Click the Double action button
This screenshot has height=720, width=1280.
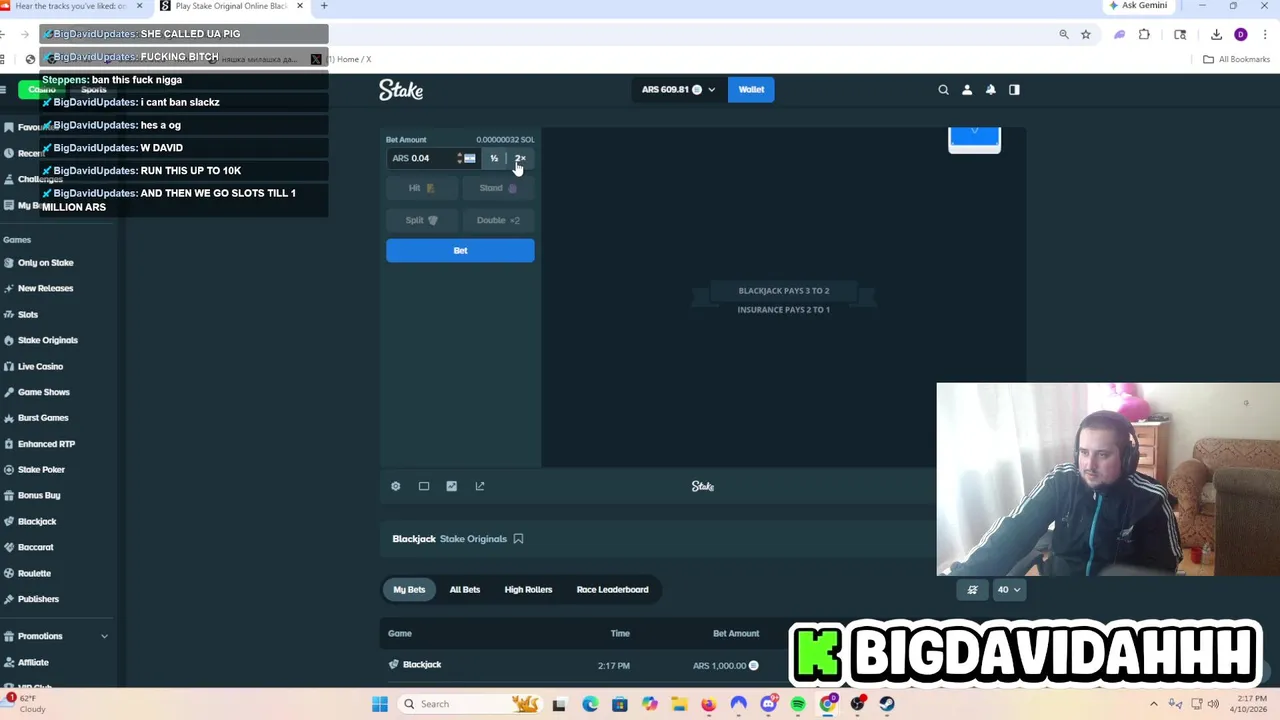coord(498,220)
